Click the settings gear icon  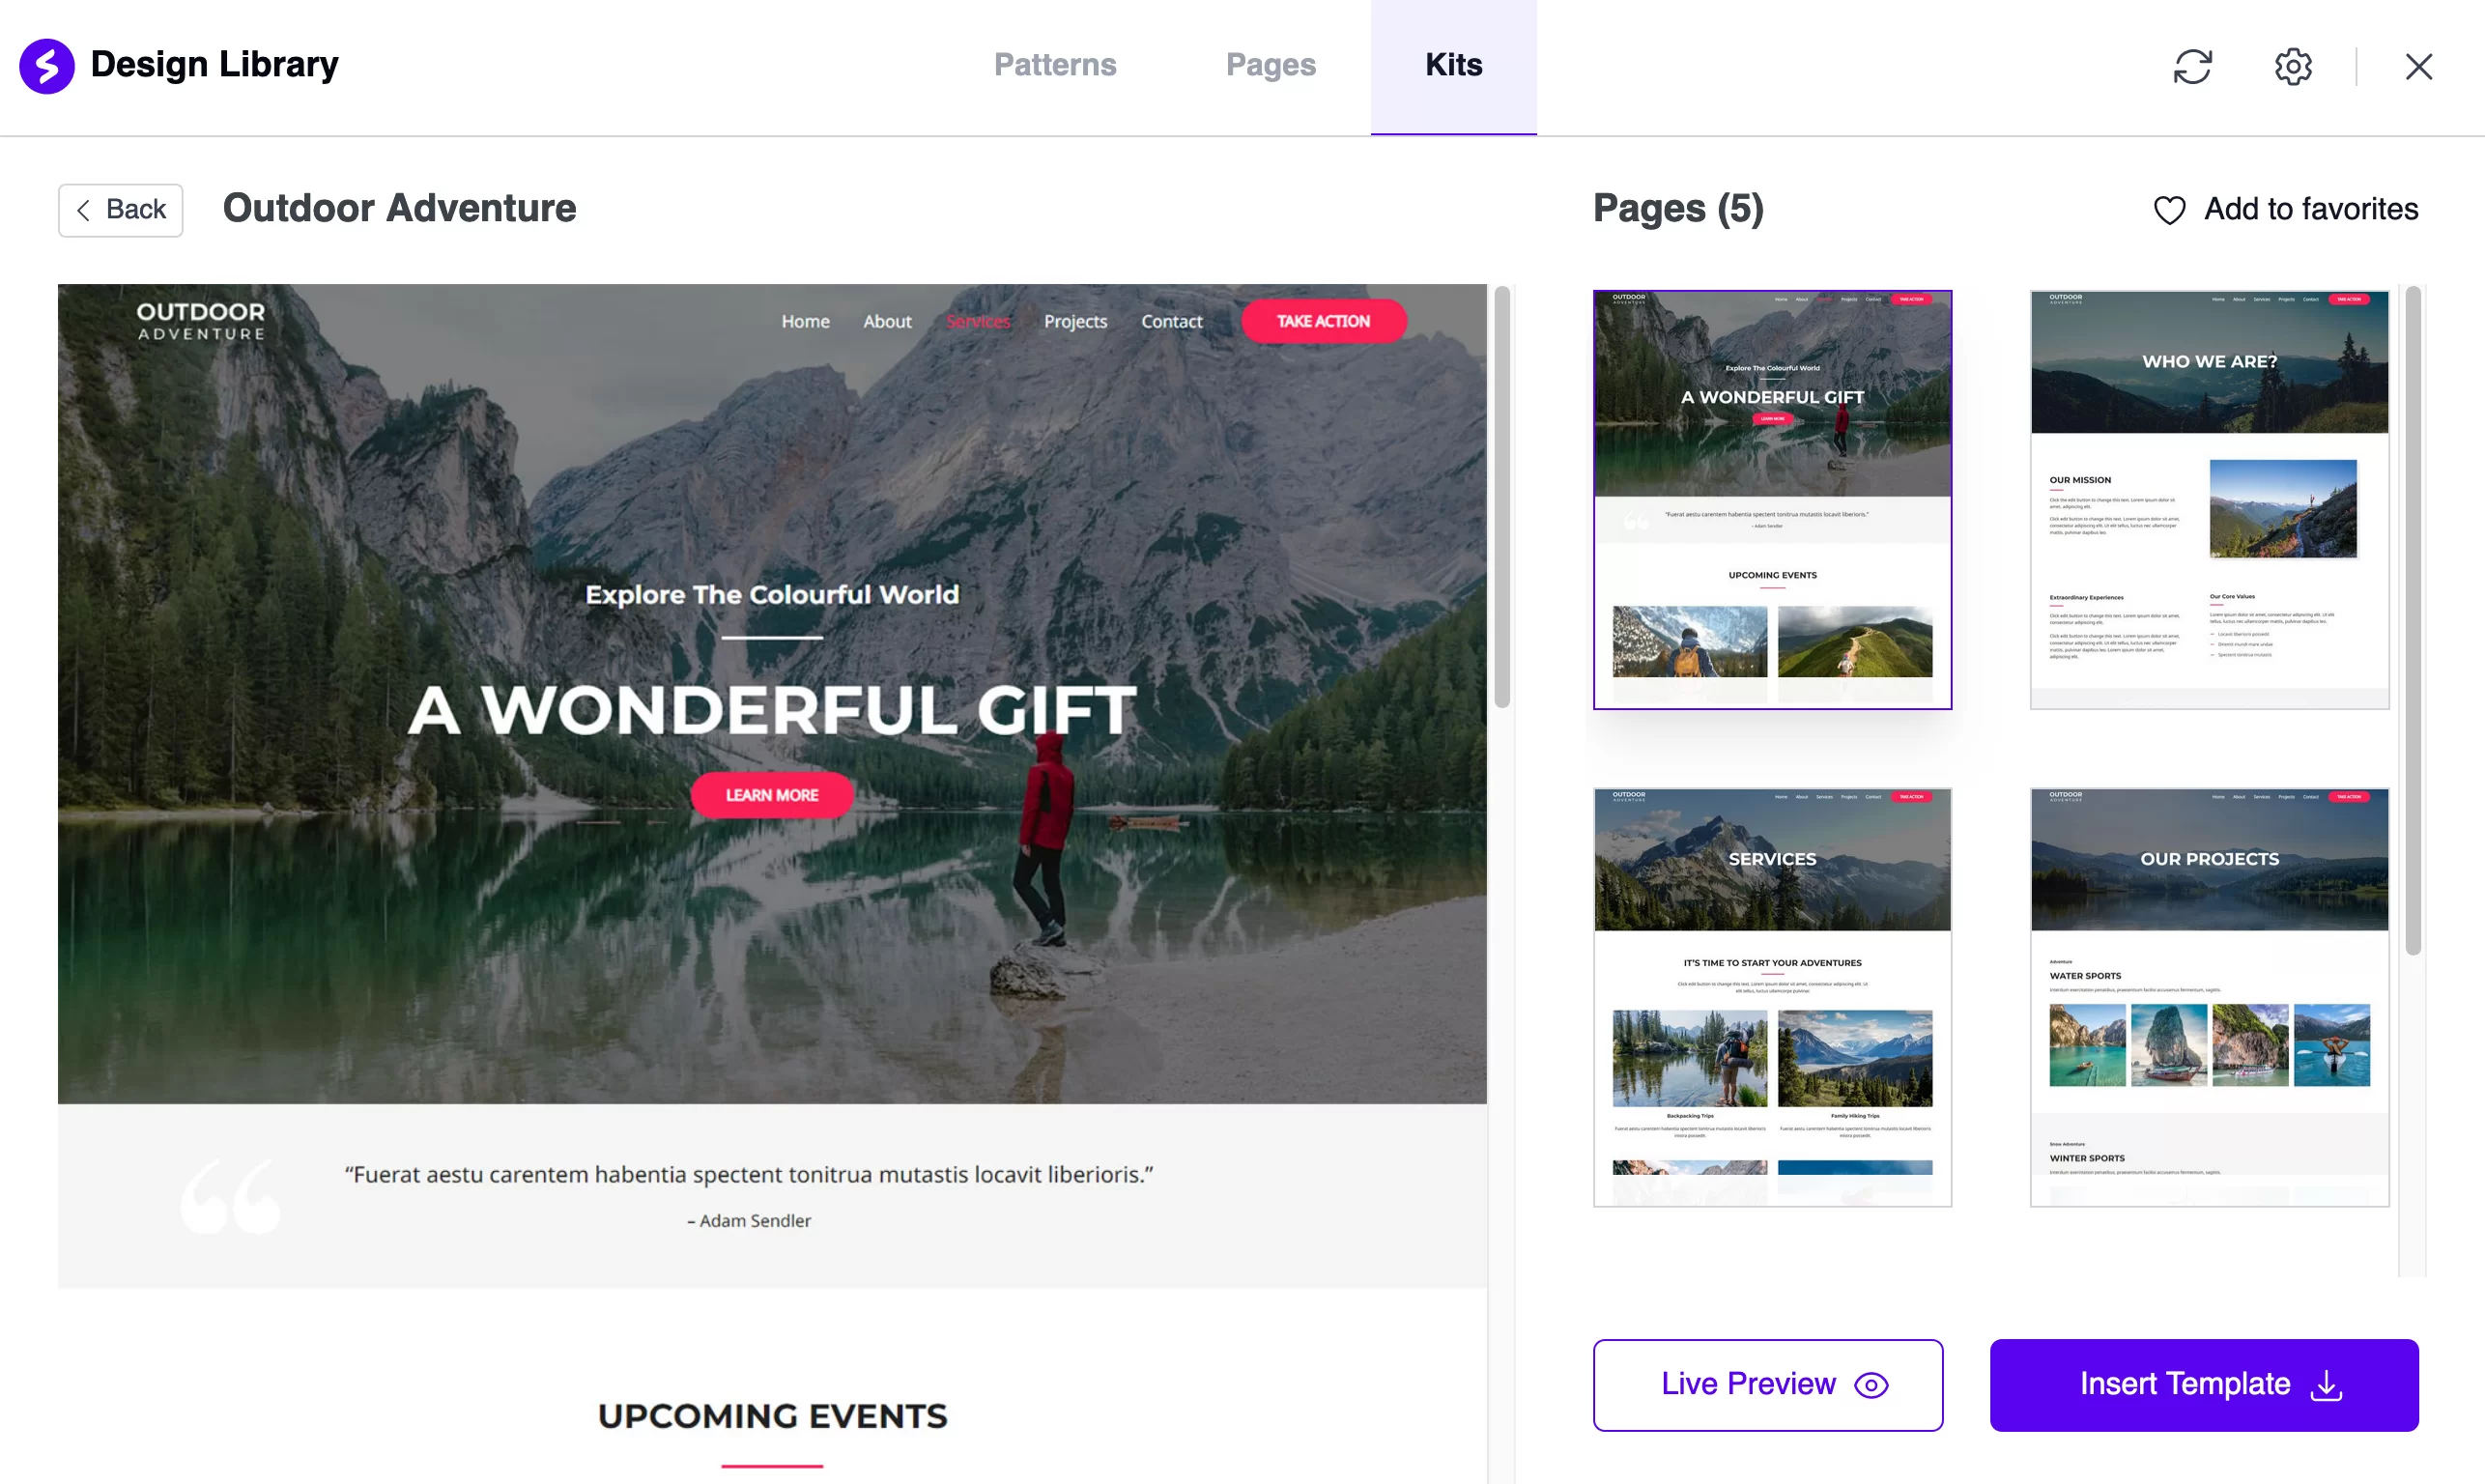(x=2295, y=66)
